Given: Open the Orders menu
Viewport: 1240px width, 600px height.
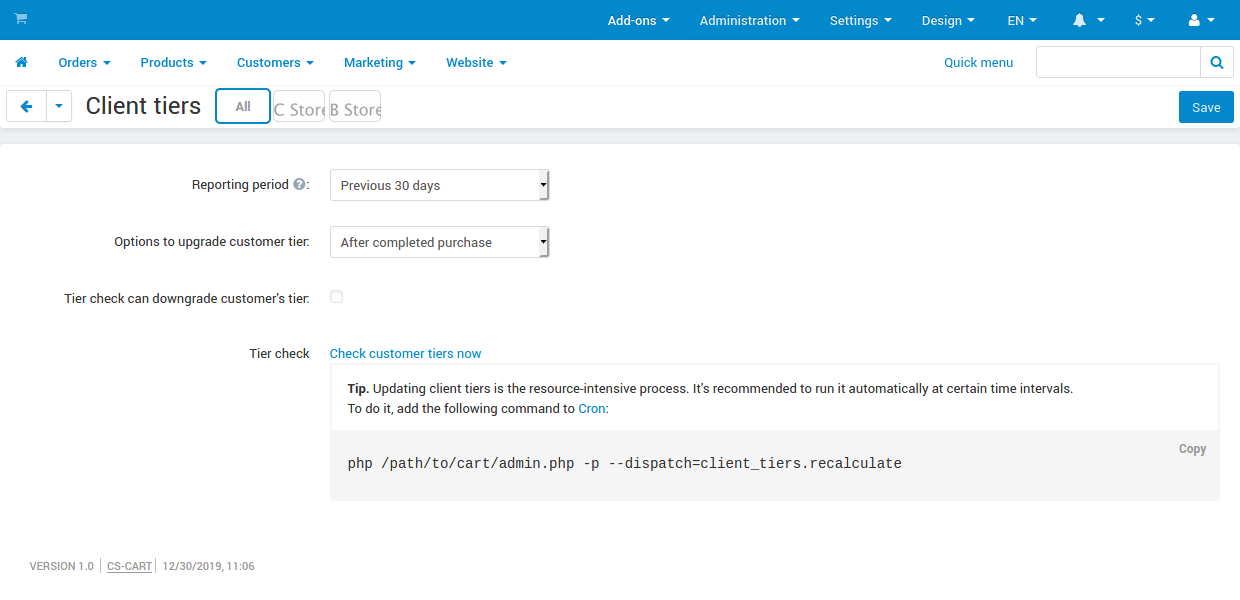Looking at the screenshot, I should coord(84,62).
